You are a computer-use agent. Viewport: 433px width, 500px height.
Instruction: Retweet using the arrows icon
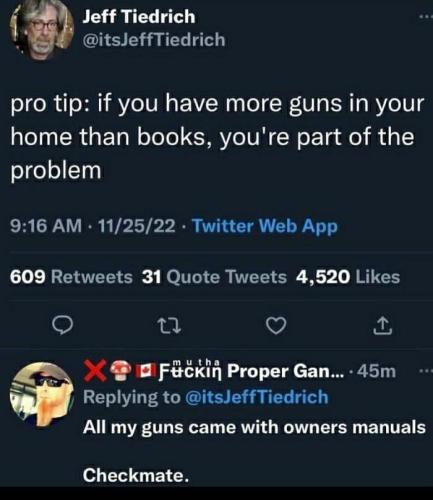click(x=169, y=325)
